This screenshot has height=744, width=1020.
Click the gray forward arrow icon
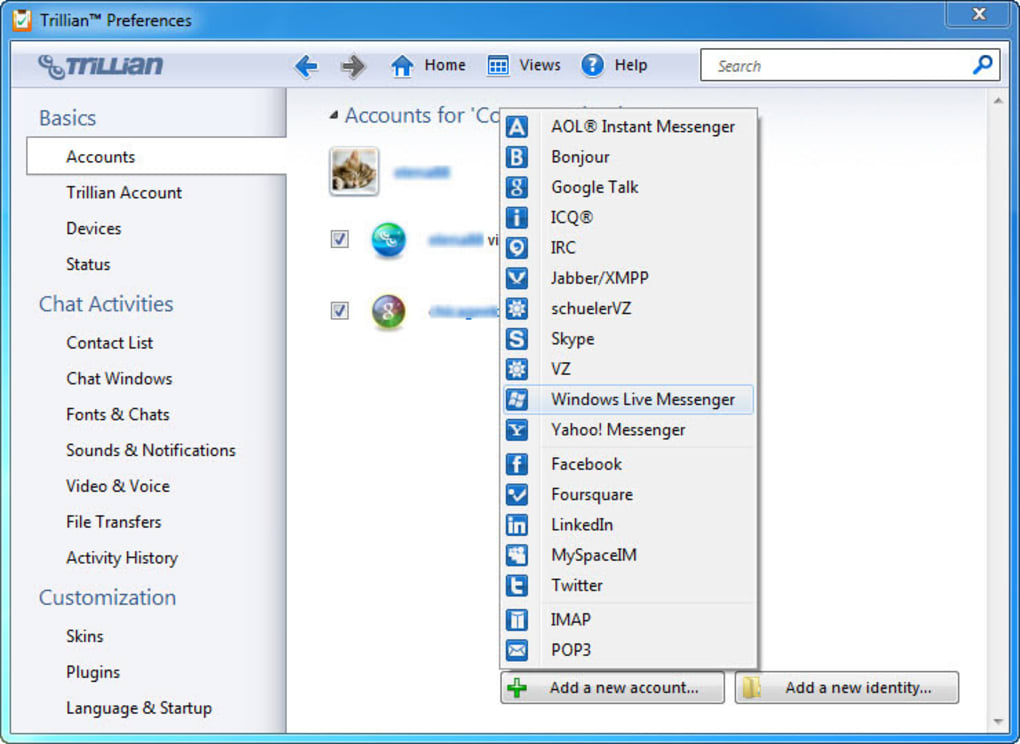coord(353,66)
